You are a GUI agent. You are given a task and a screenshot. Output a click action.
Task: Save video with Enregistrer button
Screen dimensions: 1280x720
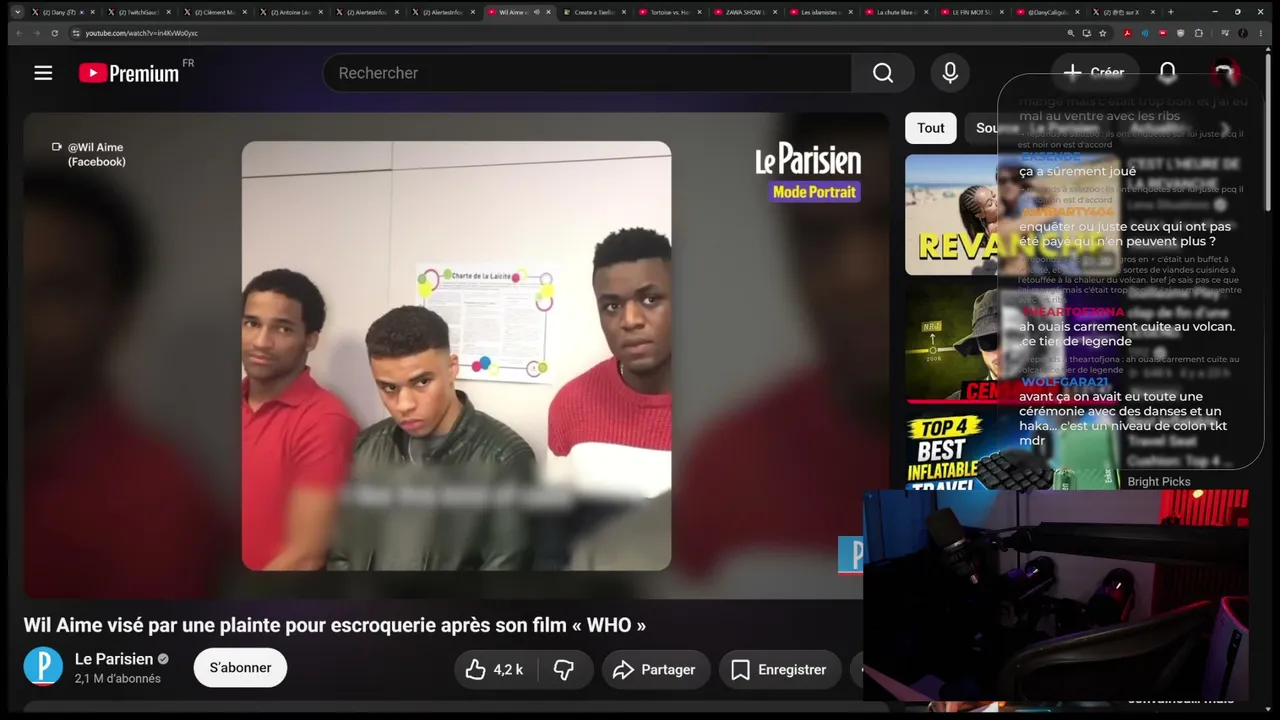pyautogui.click(x=779, y=670)
